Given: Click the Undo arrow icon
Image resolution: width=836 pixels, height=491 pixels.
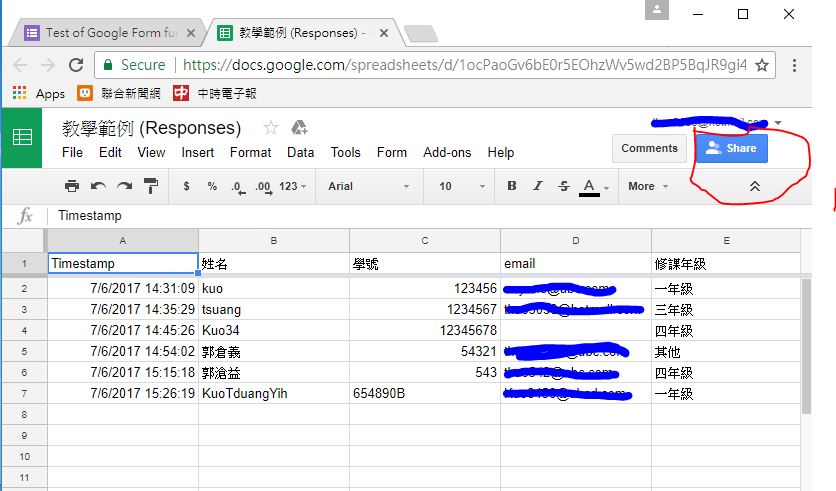Looking at the screenshot, I should click(98, 186).
